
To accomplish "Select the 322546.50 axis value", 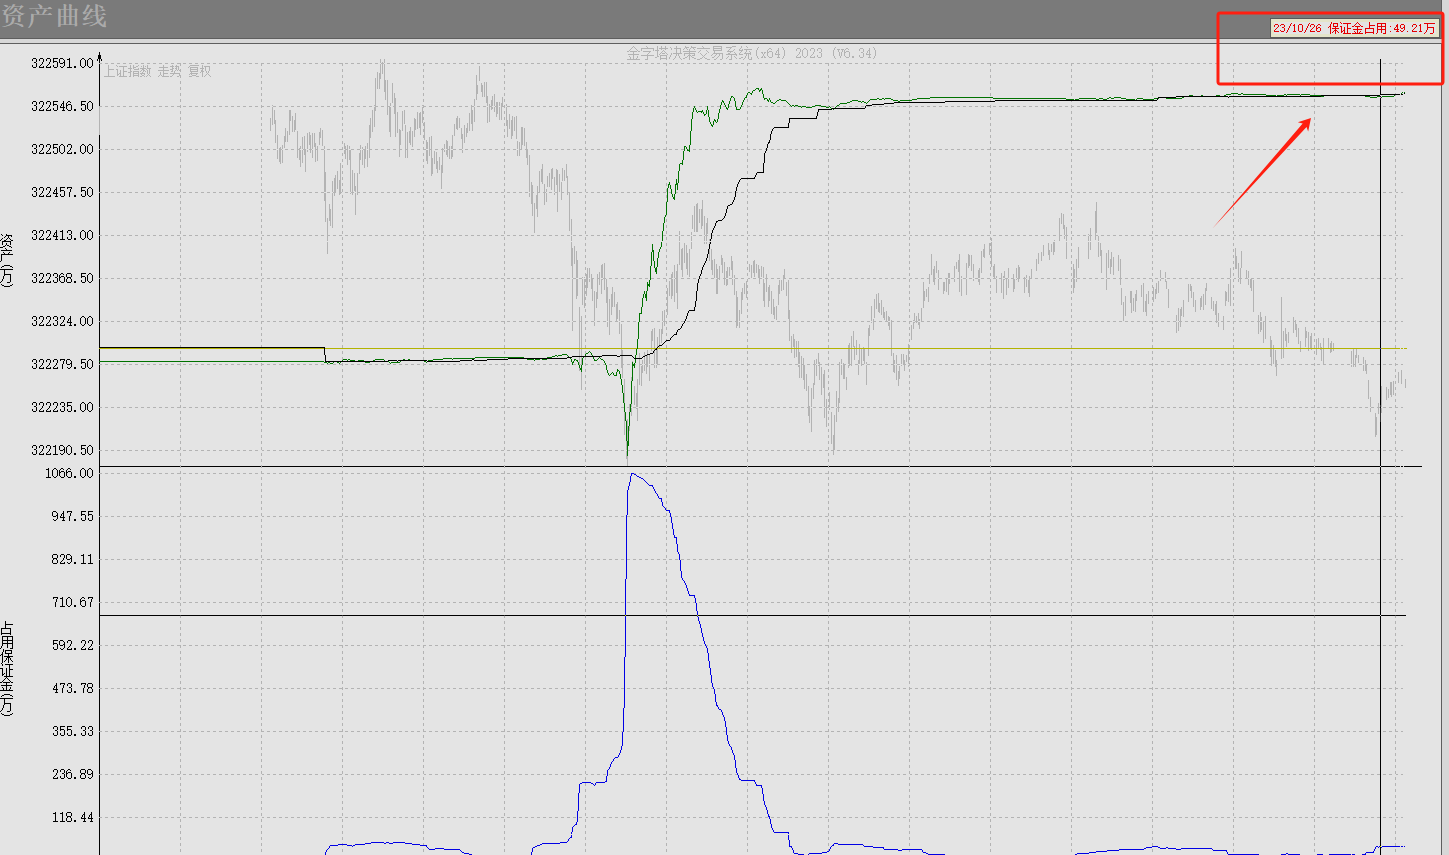I will pyautogui.click(x=62, y=106).
